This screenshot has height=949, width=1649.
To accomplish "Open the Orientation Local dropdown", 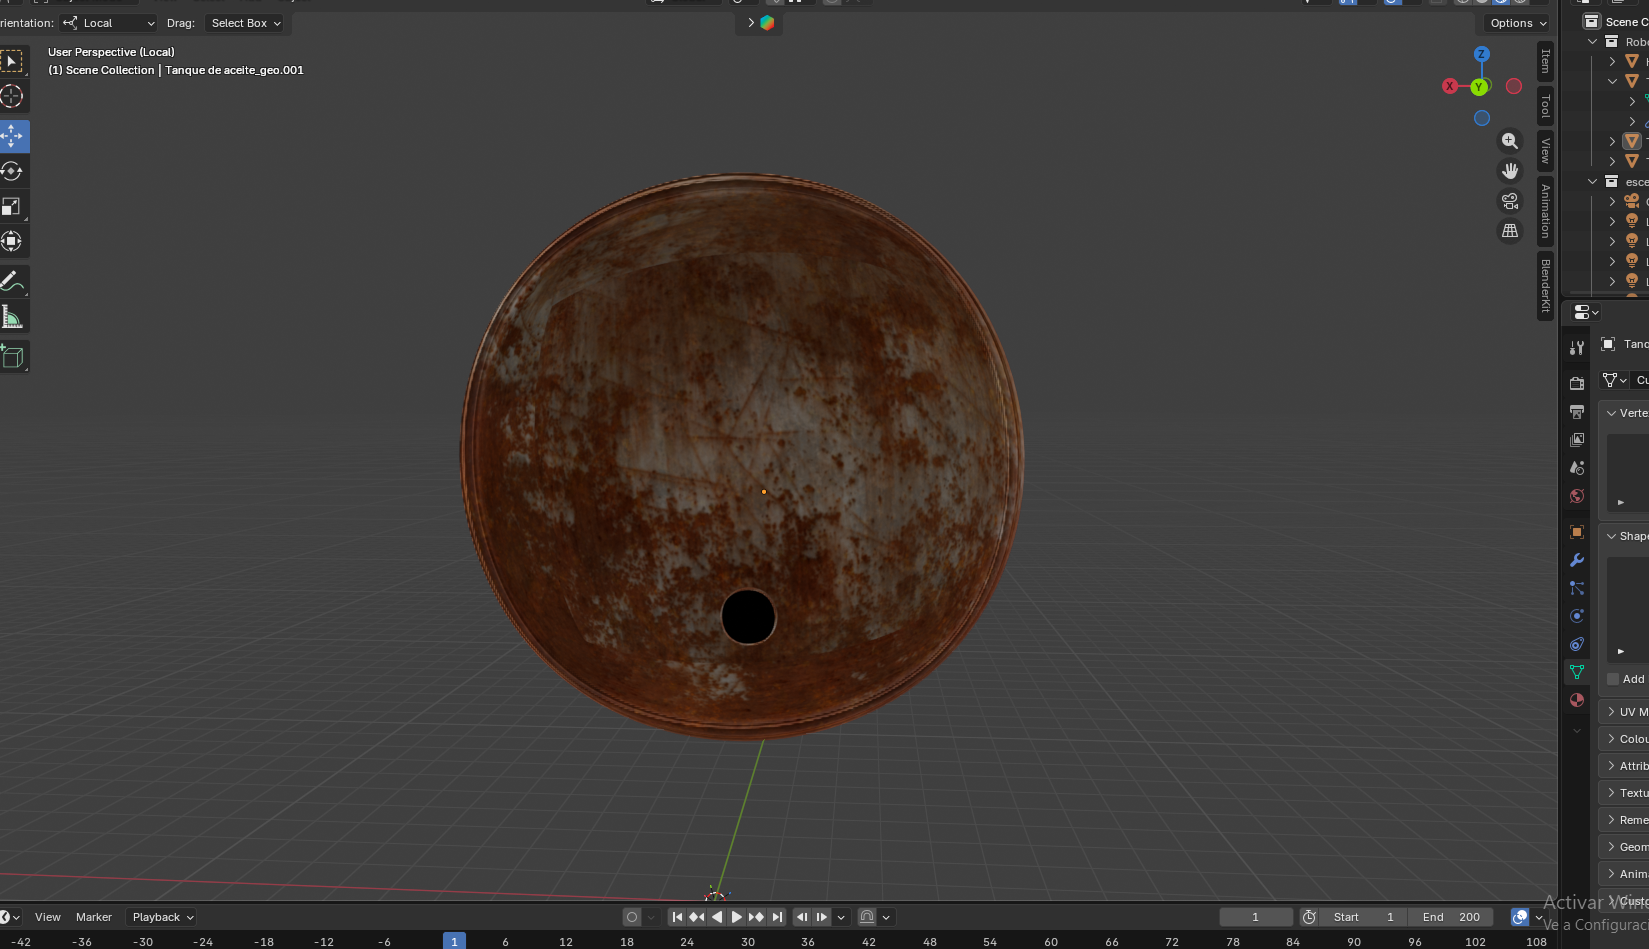I will pyautogui.click(x=109, y=23).
